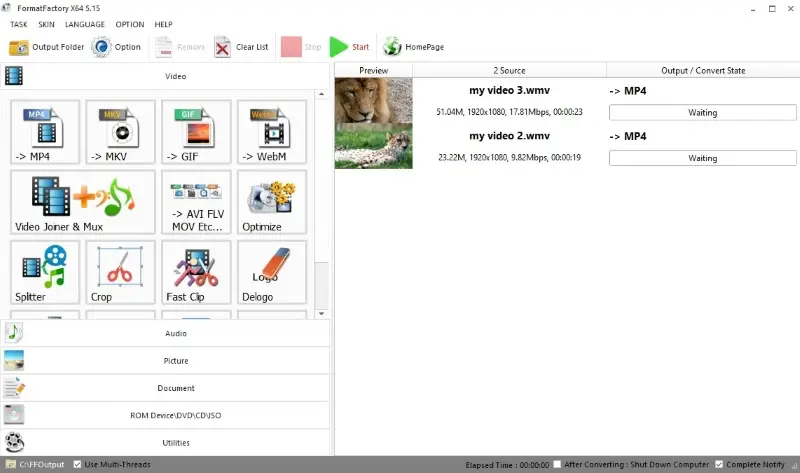This screenshot has width=800, height=473.
Task: Click the 23.22M details of my video 2.wmv
Action: pos(509,157)
